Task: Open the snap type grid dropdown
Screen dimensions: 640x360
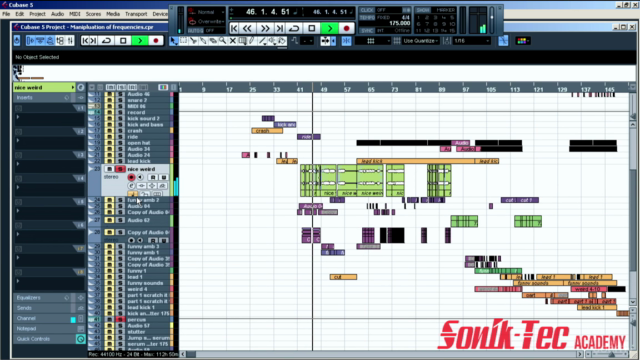Action: (373, 41)
